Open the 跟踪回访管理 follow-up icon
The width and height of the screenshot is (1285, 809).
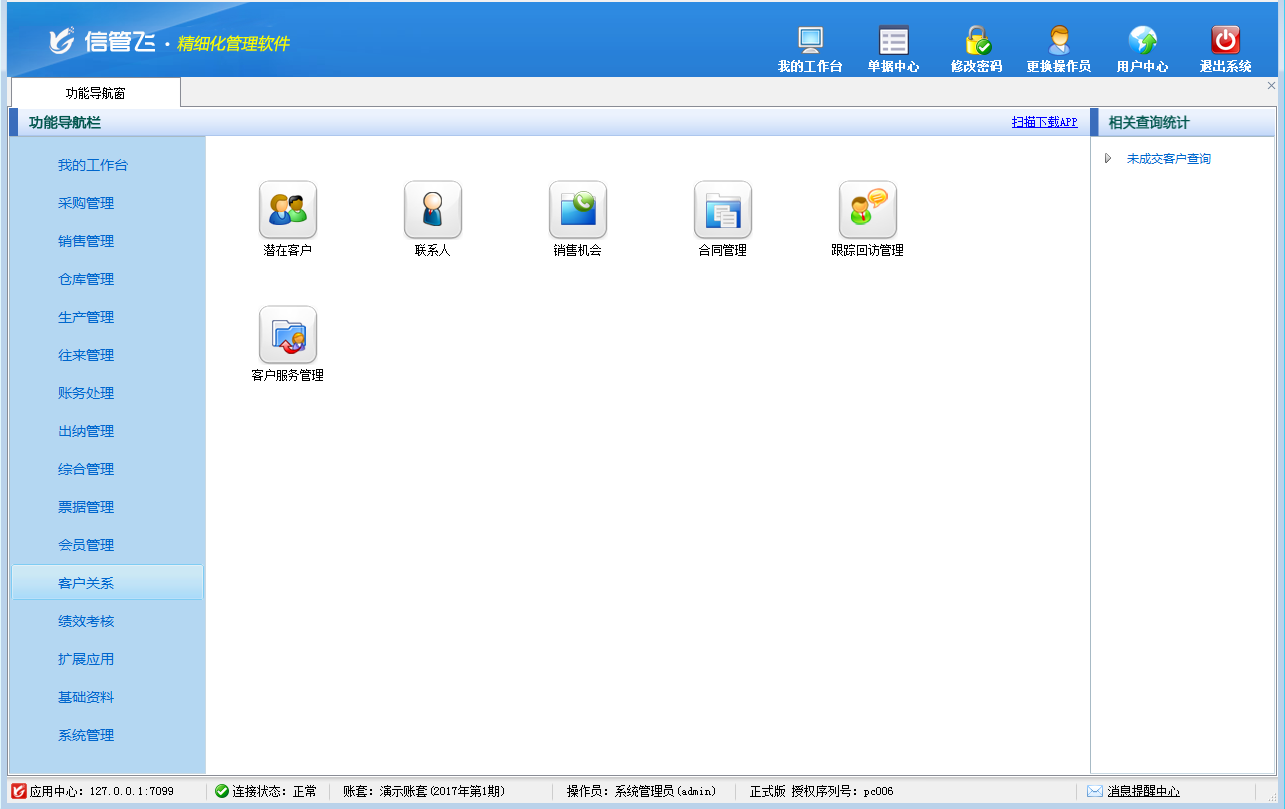[x=868, y=210]
